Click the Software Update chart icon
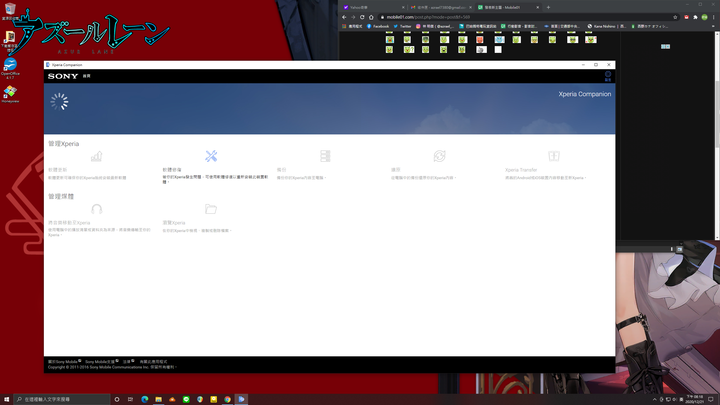This screenshot has height=405, width=720. (96, 156)
